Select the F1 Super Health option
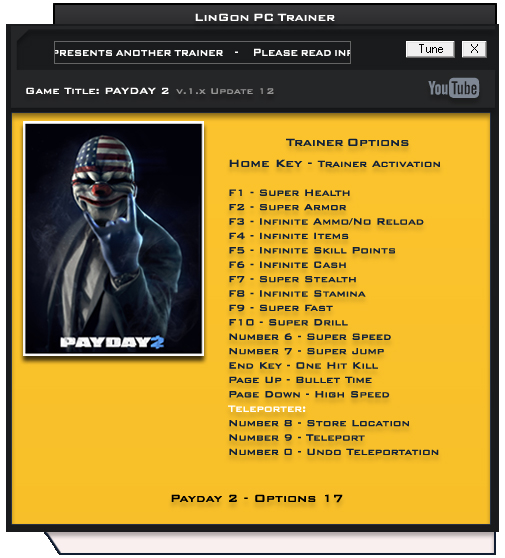The height and width of the screenshot is (558, 505). tap(289, 193)
